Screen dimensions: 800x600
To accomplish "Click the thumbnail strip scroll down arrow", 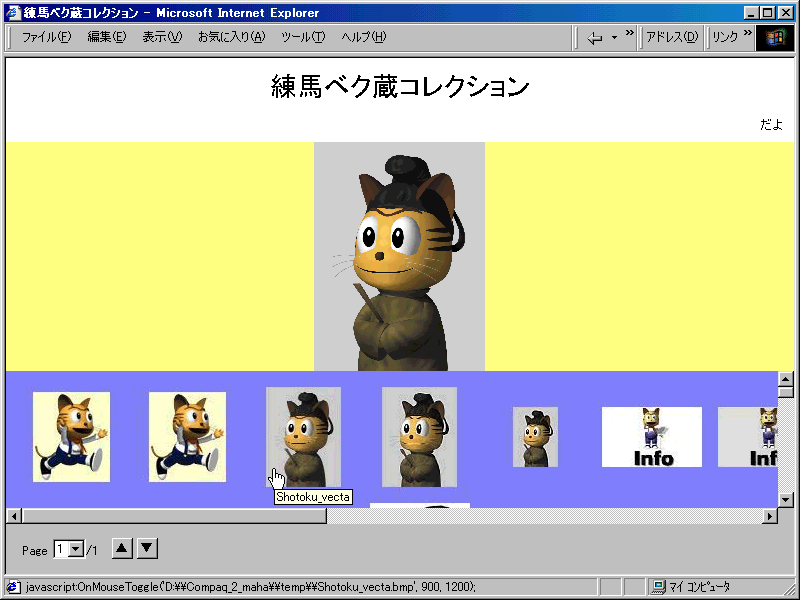I will (785, 499).
